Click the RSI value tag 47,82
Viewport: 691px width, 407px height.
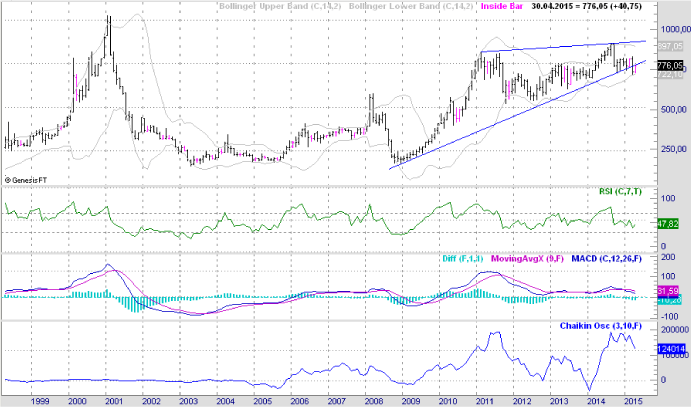click(x=668, y=226)
